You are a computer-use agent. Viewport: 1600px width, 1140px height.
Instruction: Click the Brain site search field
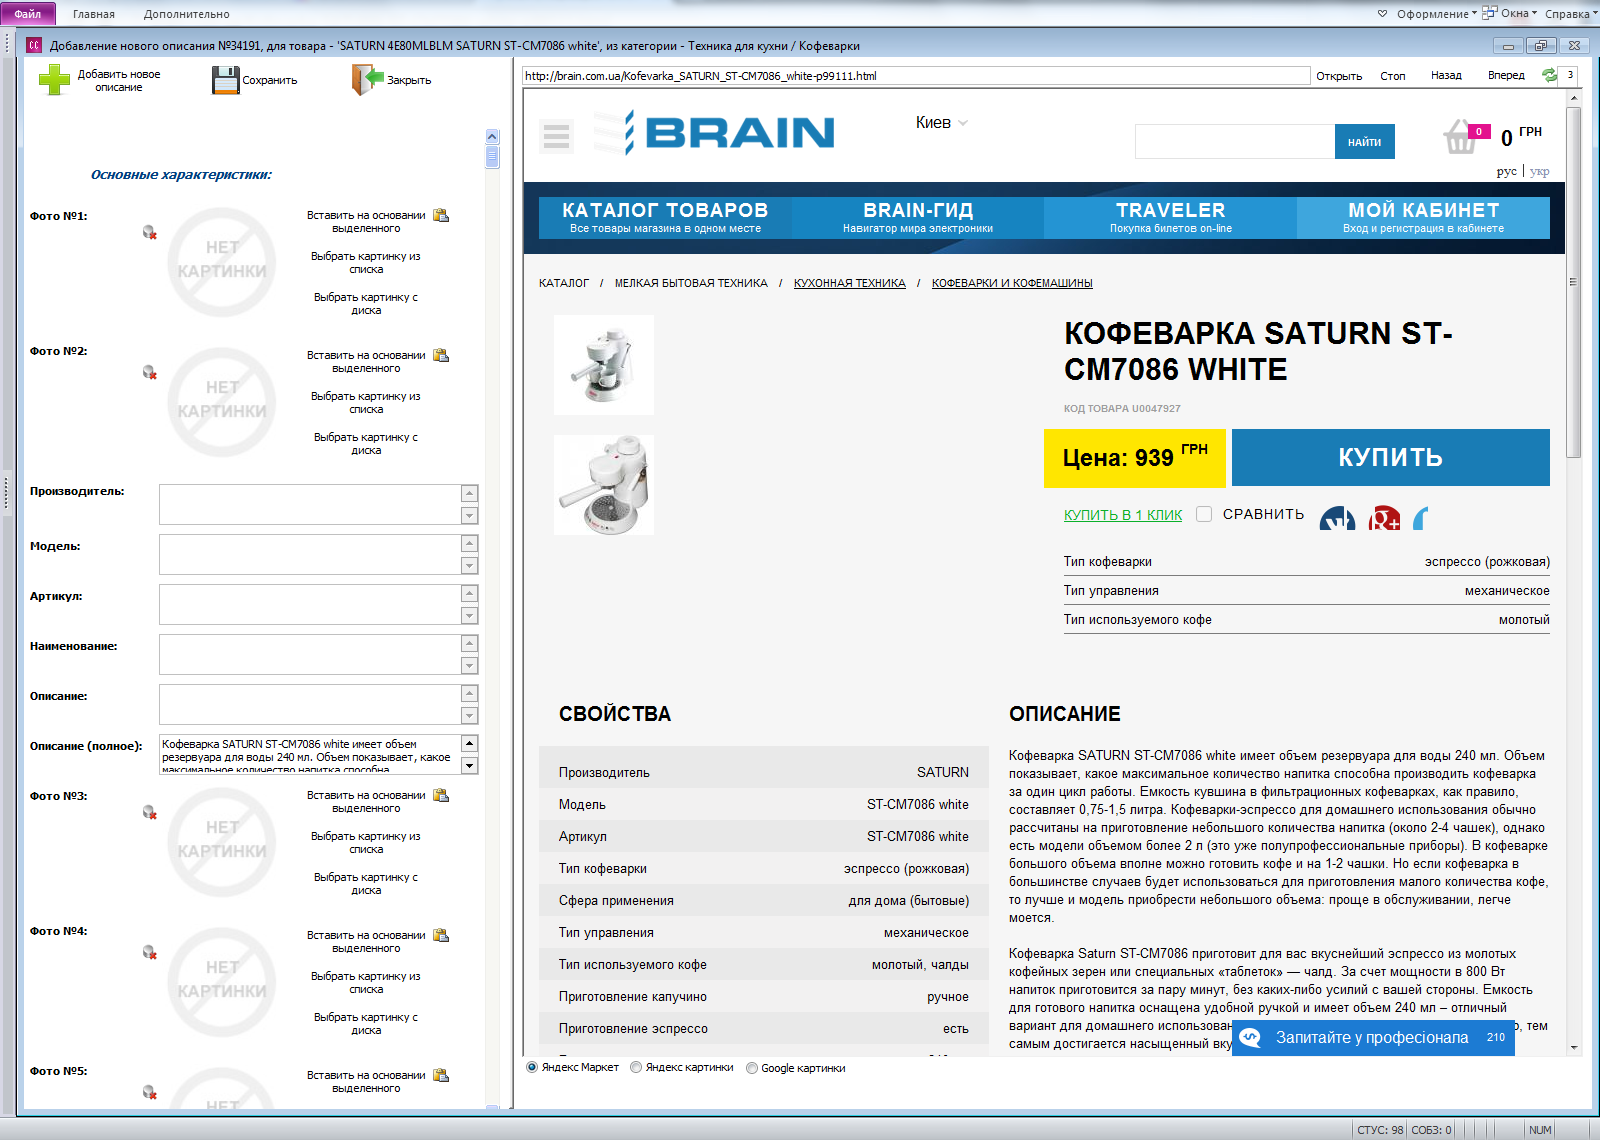pos(1235,142)
